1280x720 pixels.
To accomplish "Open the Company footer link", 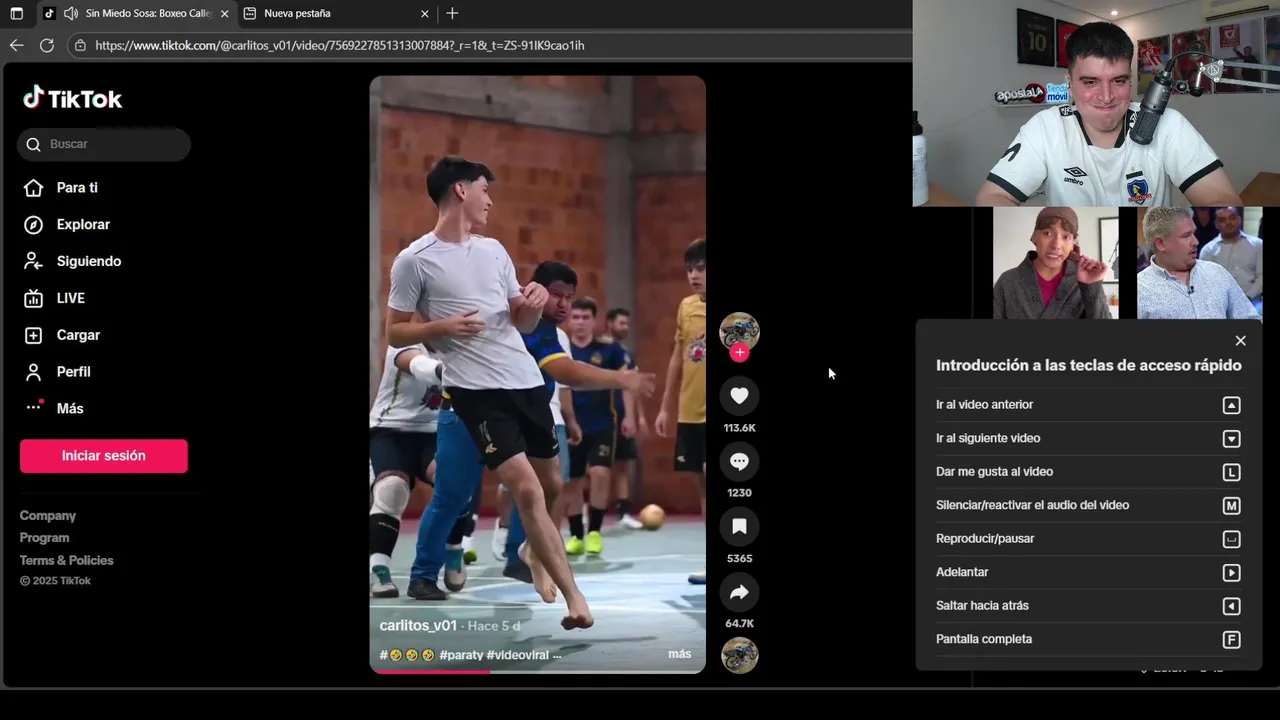I will tap(48, 516).
